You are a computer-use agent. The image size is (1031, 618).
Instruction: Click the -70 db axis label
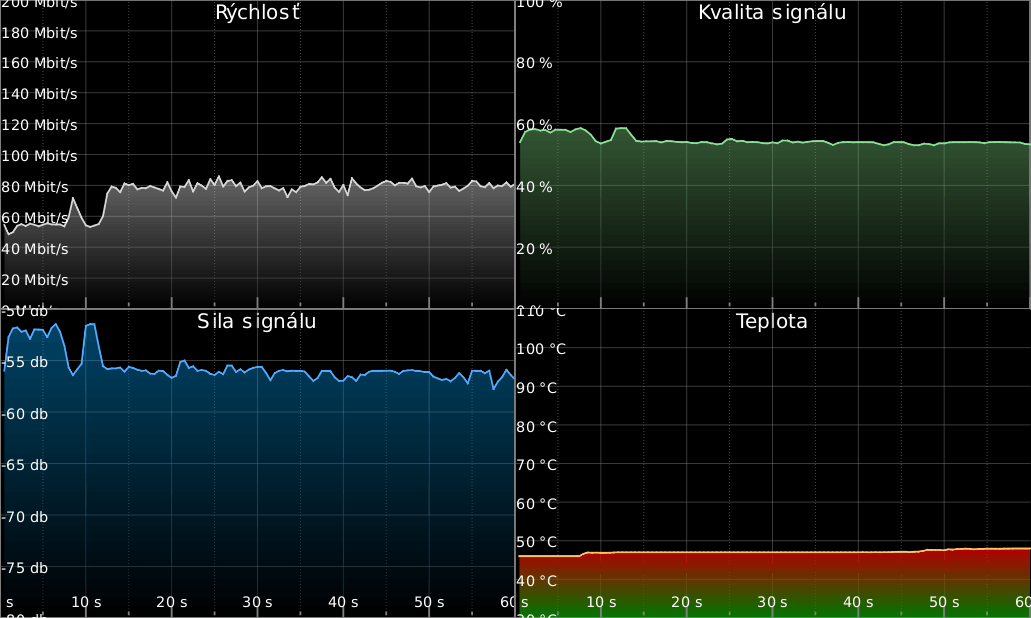25,517
